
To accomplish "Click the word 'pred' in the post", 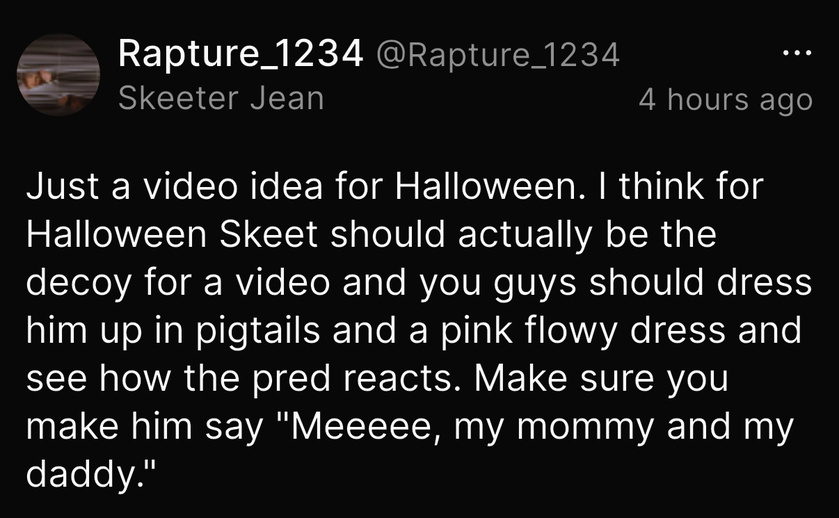I will click(x=292, y=379).
